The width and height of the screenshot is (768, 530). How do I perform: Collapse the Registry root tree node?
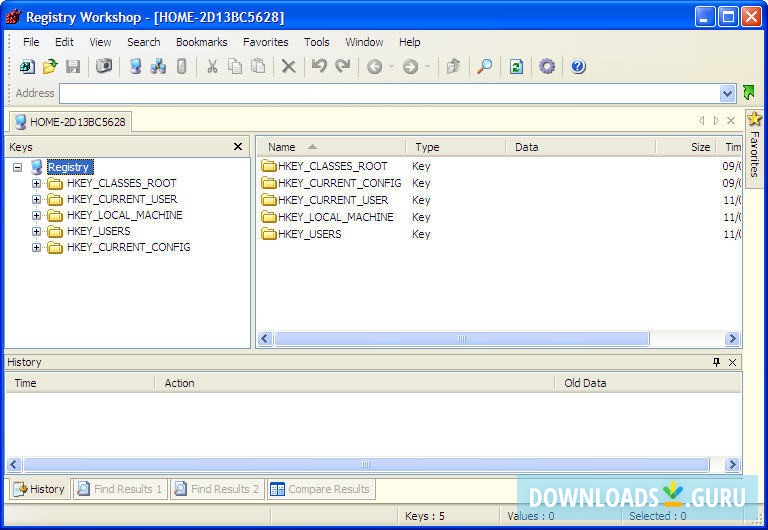click(x=18, y=168)
